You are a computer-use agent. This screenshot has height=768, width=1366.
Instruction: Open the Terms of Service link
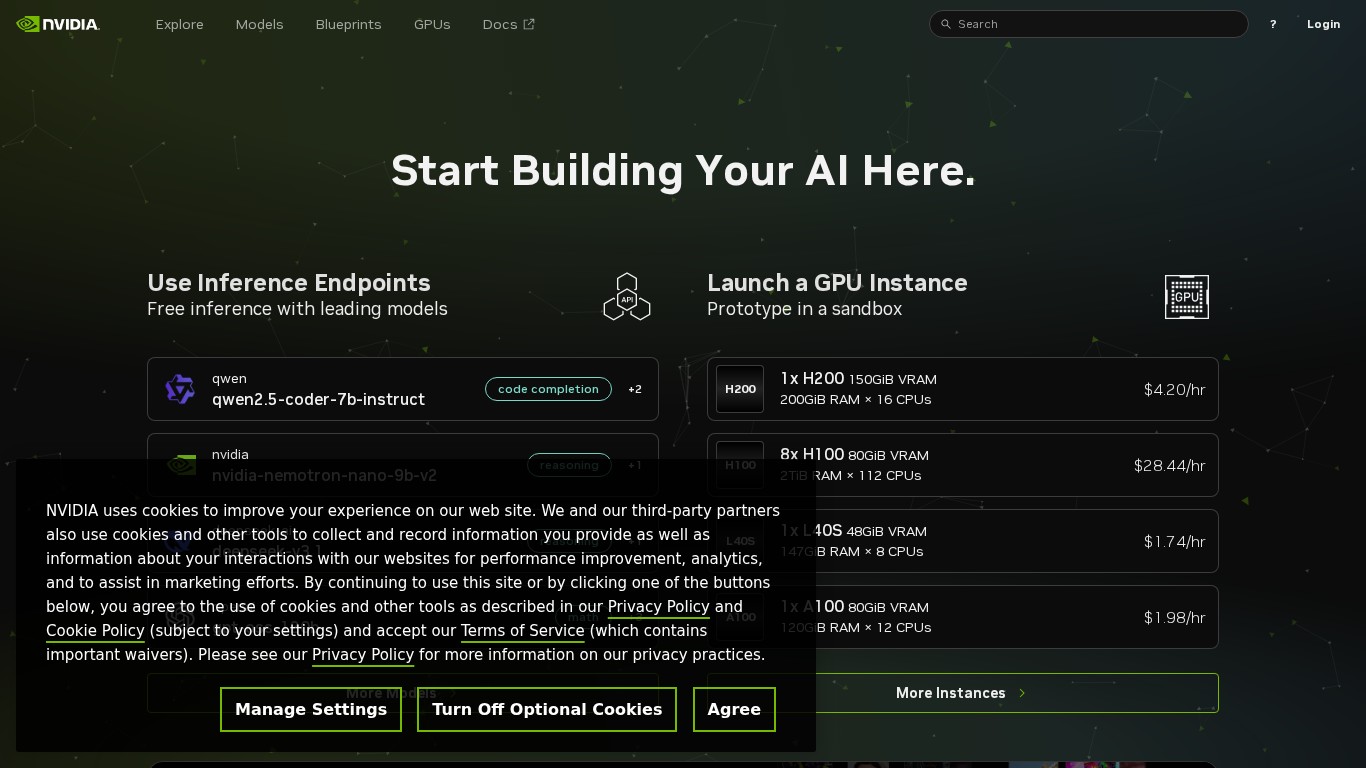tap(523, 631)
